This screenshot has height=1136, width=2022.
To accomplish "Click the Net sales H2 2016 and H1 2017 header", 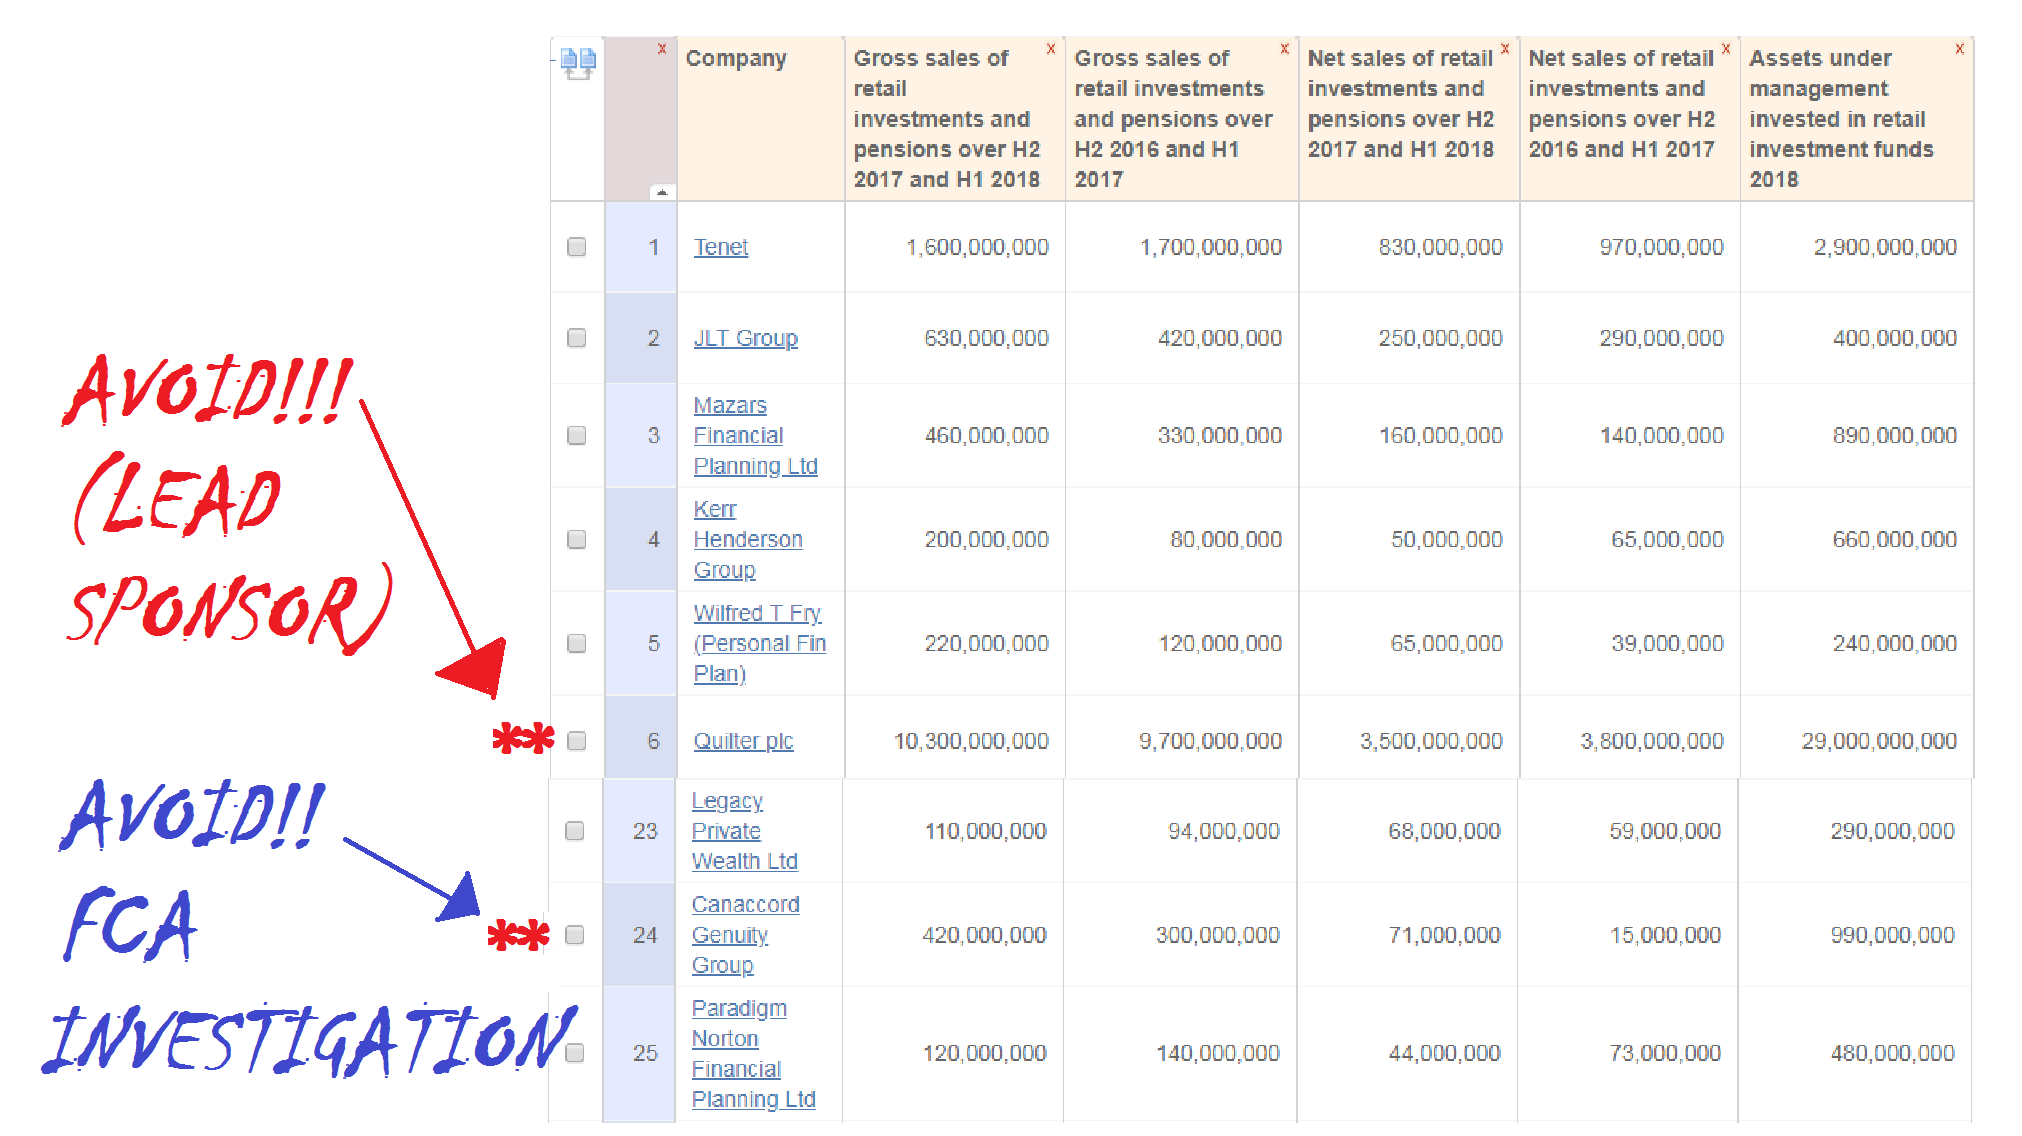I will point(1629,119).
